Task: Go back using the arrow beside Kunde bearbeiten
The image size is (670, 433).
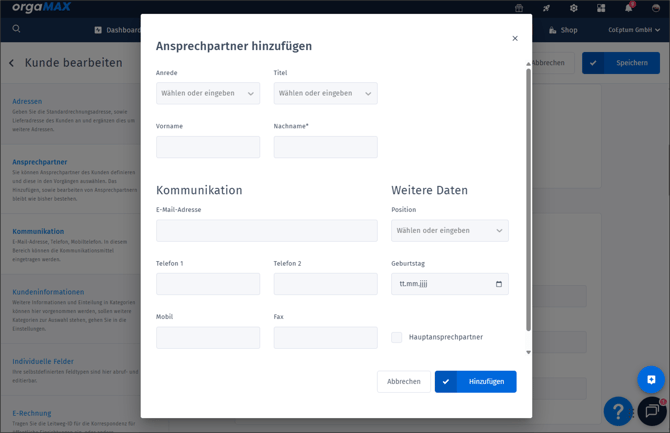Action: tap(12, 63)
